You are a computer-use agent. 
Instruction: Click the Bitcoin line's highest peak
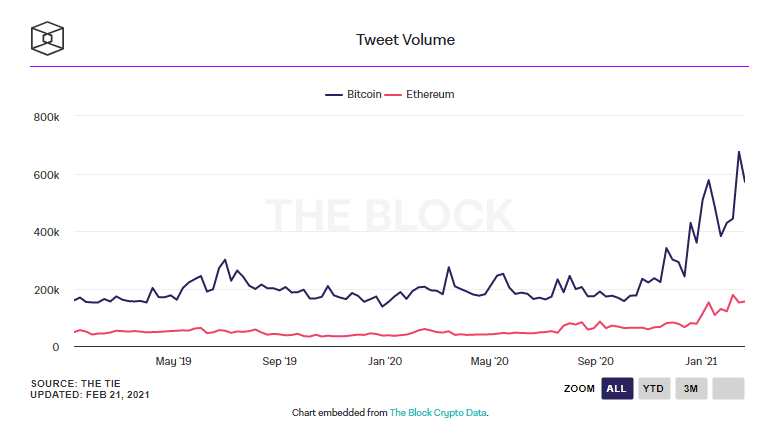click(x=739, y=152)
